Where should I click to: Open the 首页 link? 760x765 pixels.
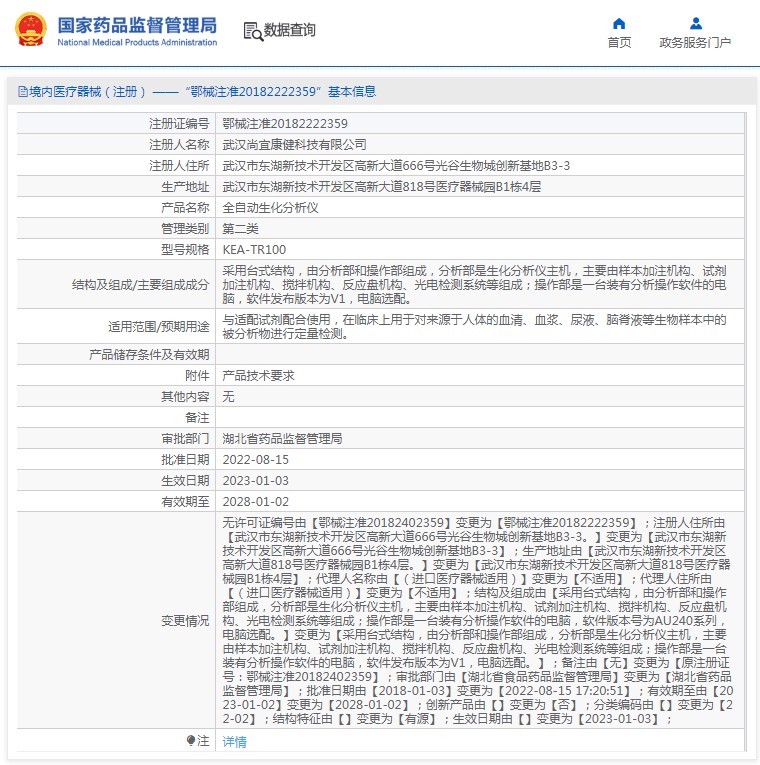point(619,43)
